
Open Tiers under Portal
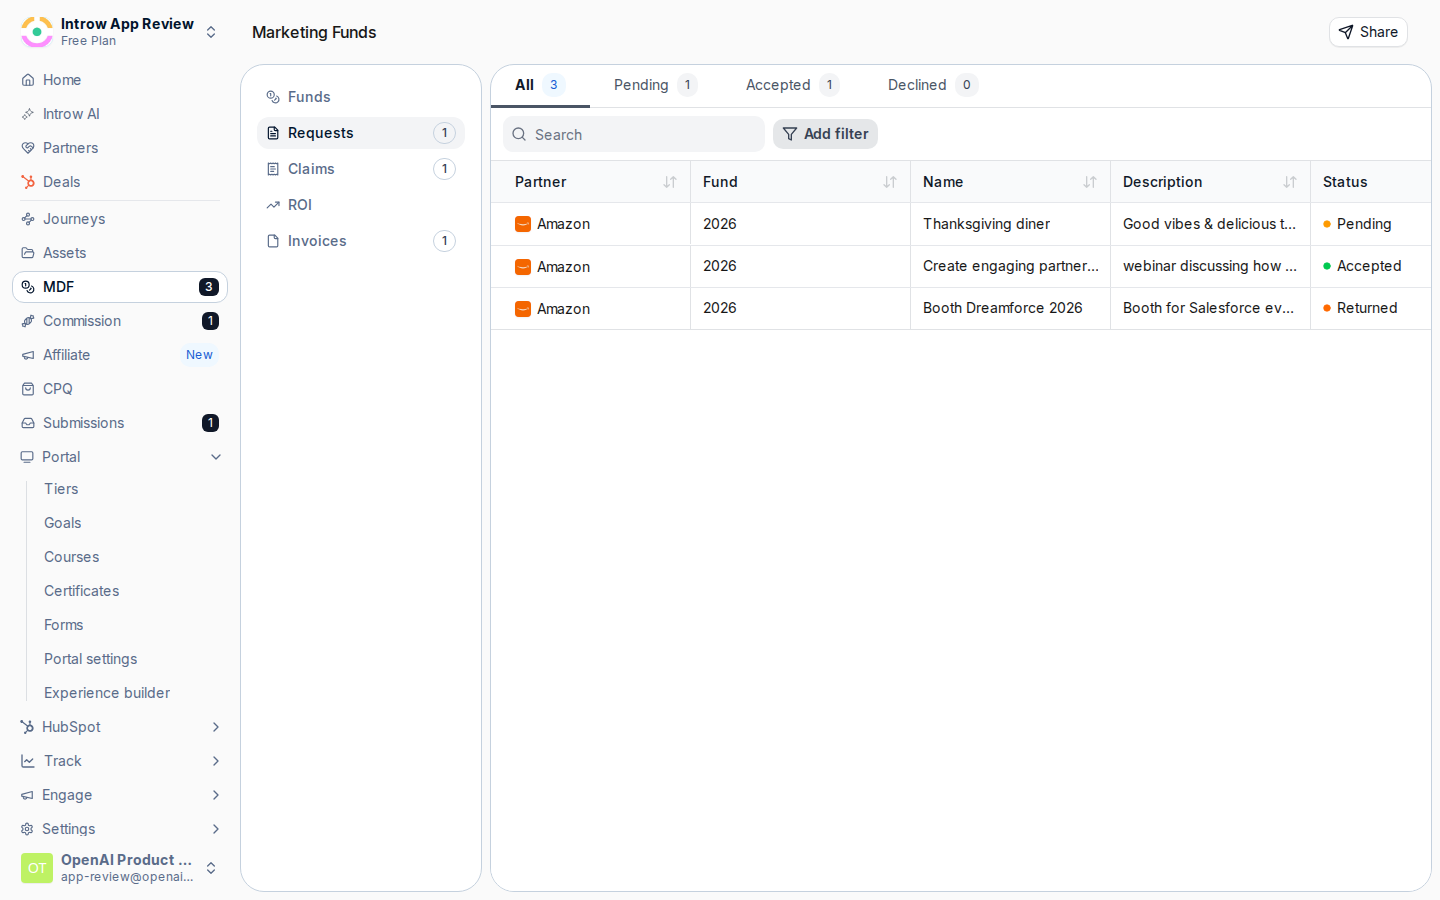(x=61, y=489)
